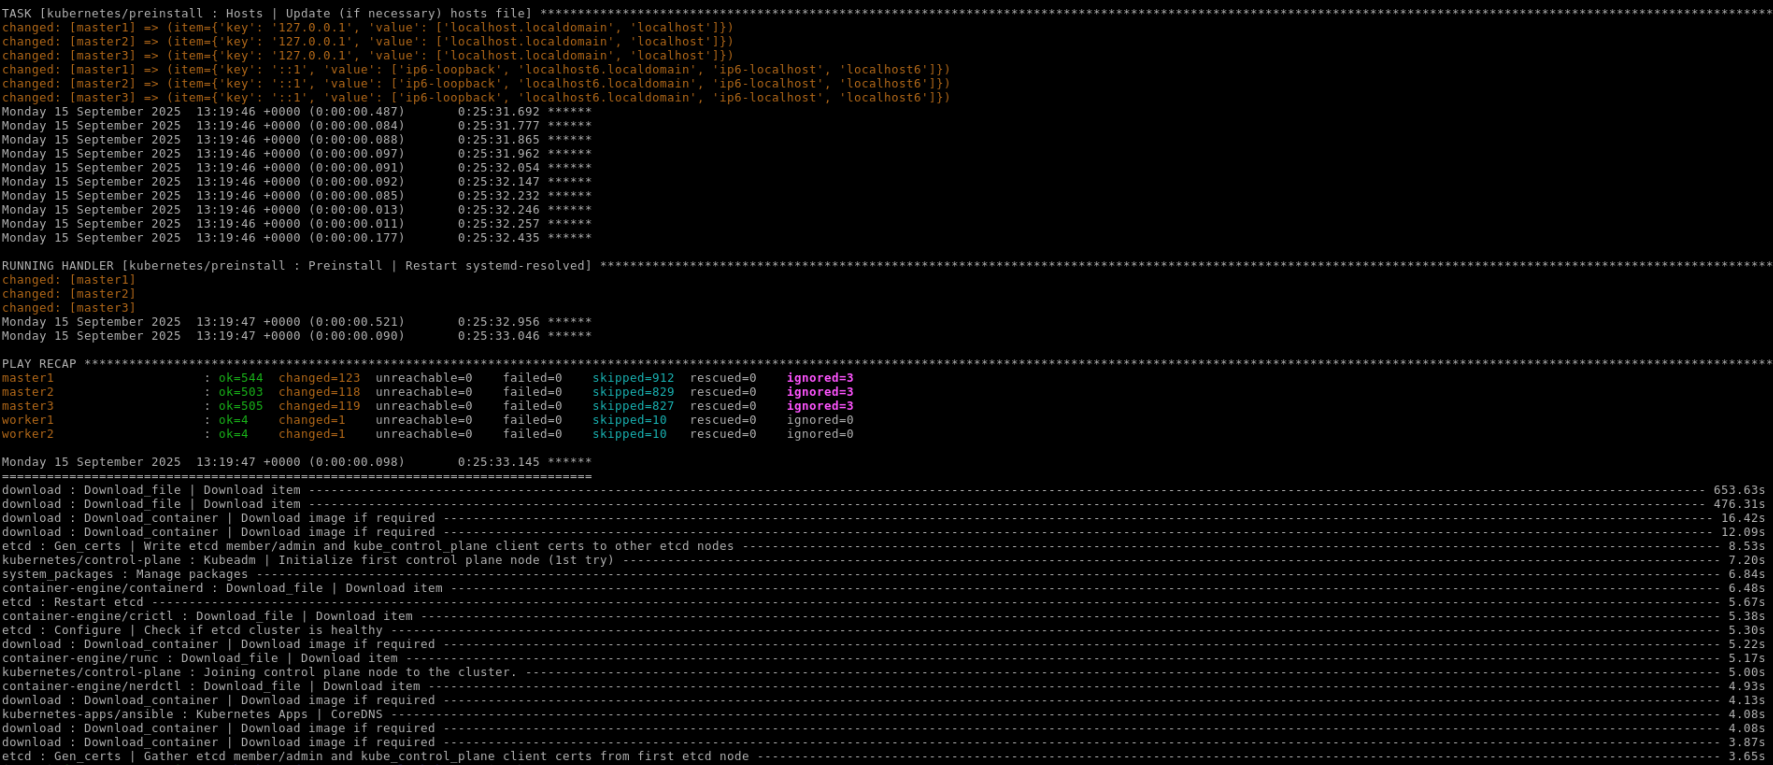Click the 'etcd : Restart etcd' line
This screenshot has width=1773, height=765.
883,602
